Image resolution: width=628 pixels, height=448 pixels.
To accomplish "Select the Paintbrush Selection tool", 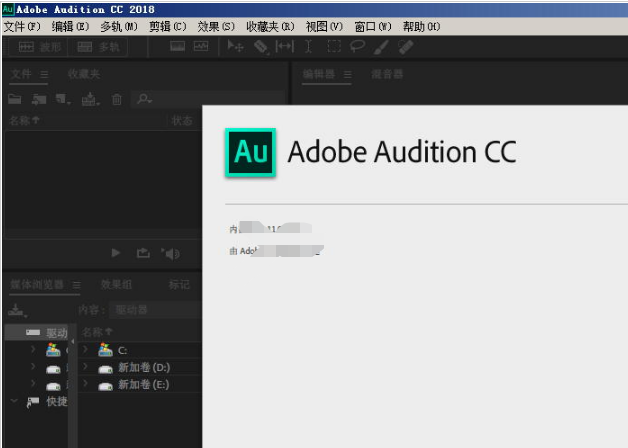I will point(381,47).
